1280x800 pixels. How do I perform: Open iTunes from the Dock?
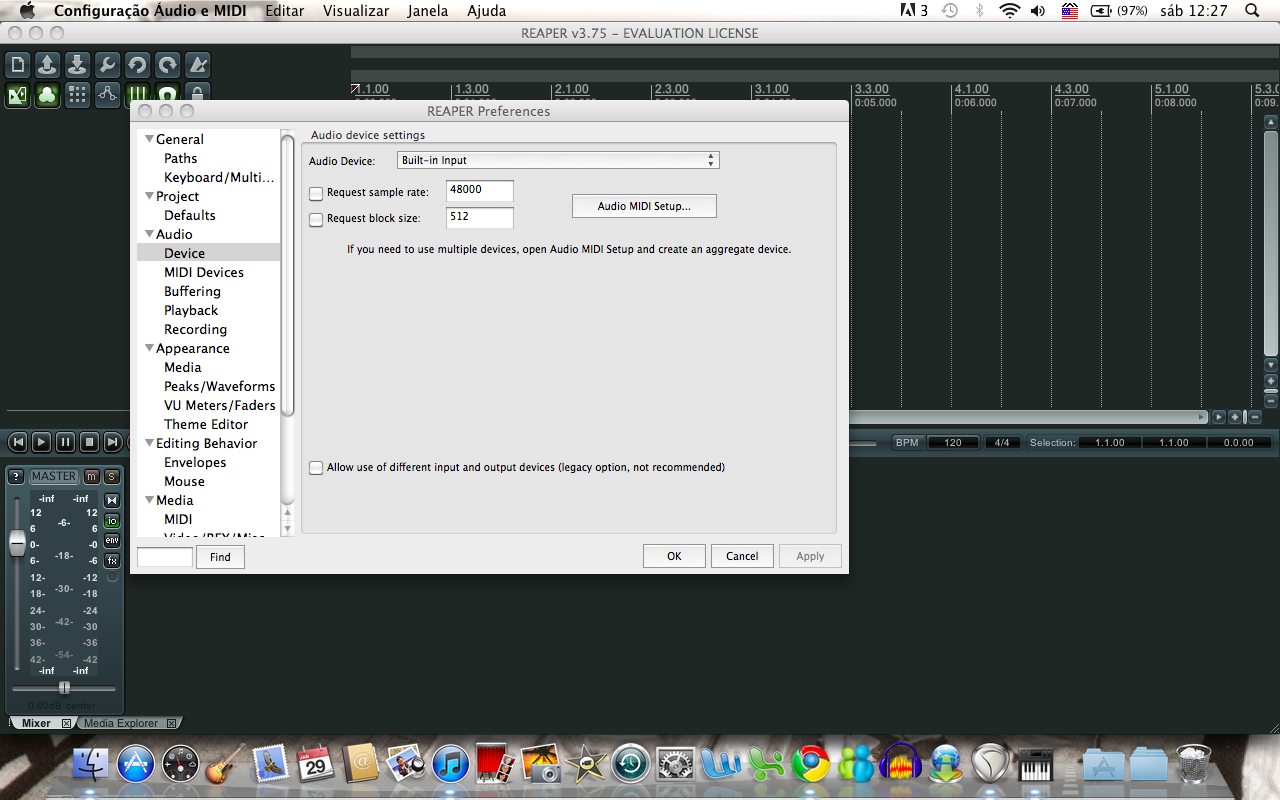(450, 764)
